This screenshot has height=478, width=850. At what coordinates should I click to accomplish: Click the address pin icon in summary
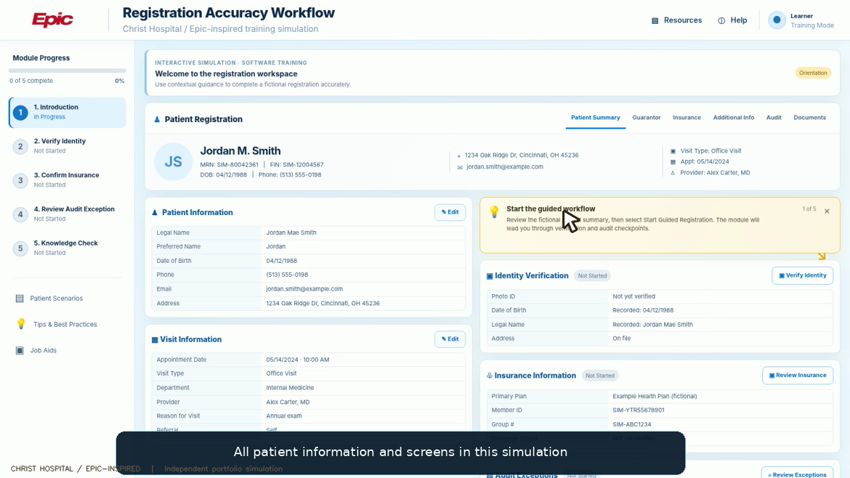[x=459, y=156]
